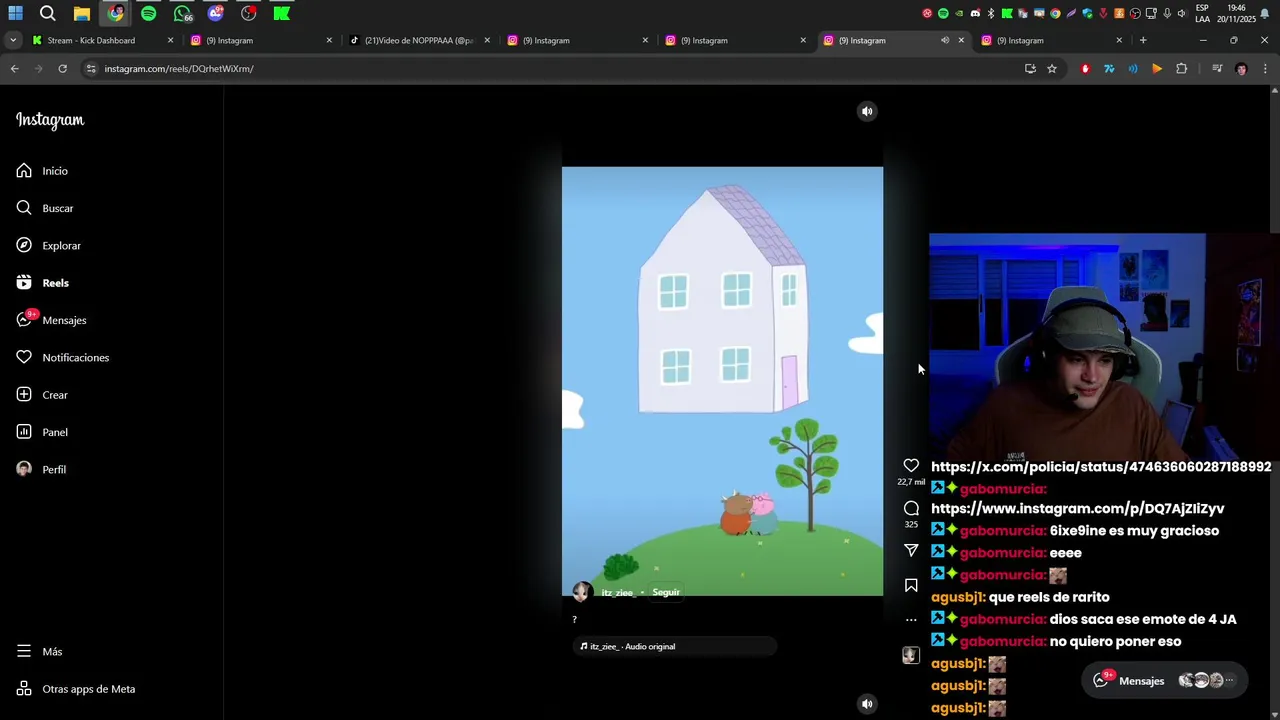Click the address bar URL
Screen dimensions: 1280x720
(179, 69)
